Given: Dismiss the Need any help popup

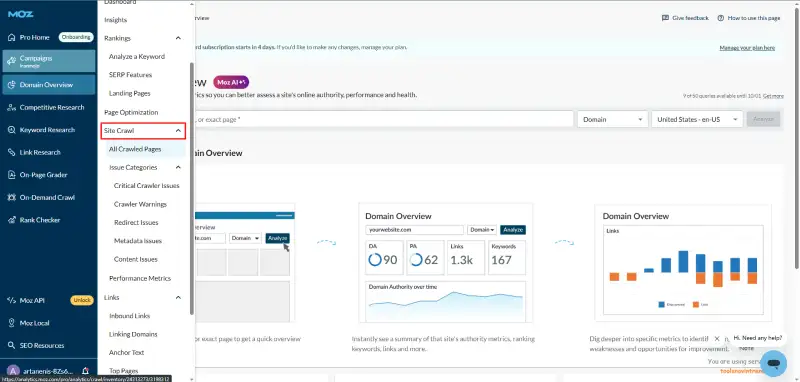Looking at the screenshot, I should click(717, 338).
